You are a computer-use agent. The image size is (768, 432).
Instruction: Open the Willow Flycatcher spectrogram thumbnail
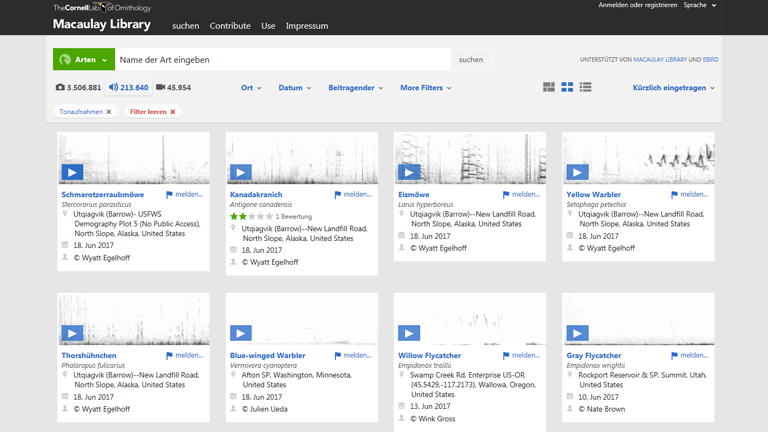click(470, 319)
